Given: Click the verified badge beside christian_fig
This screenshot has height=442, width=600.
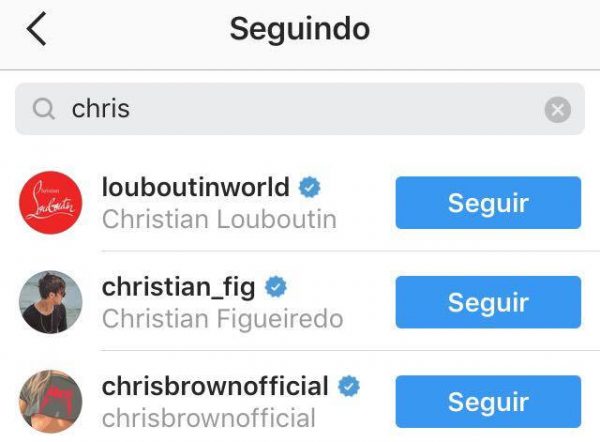Looking at the screenshot, I should (x=276, y=287).
